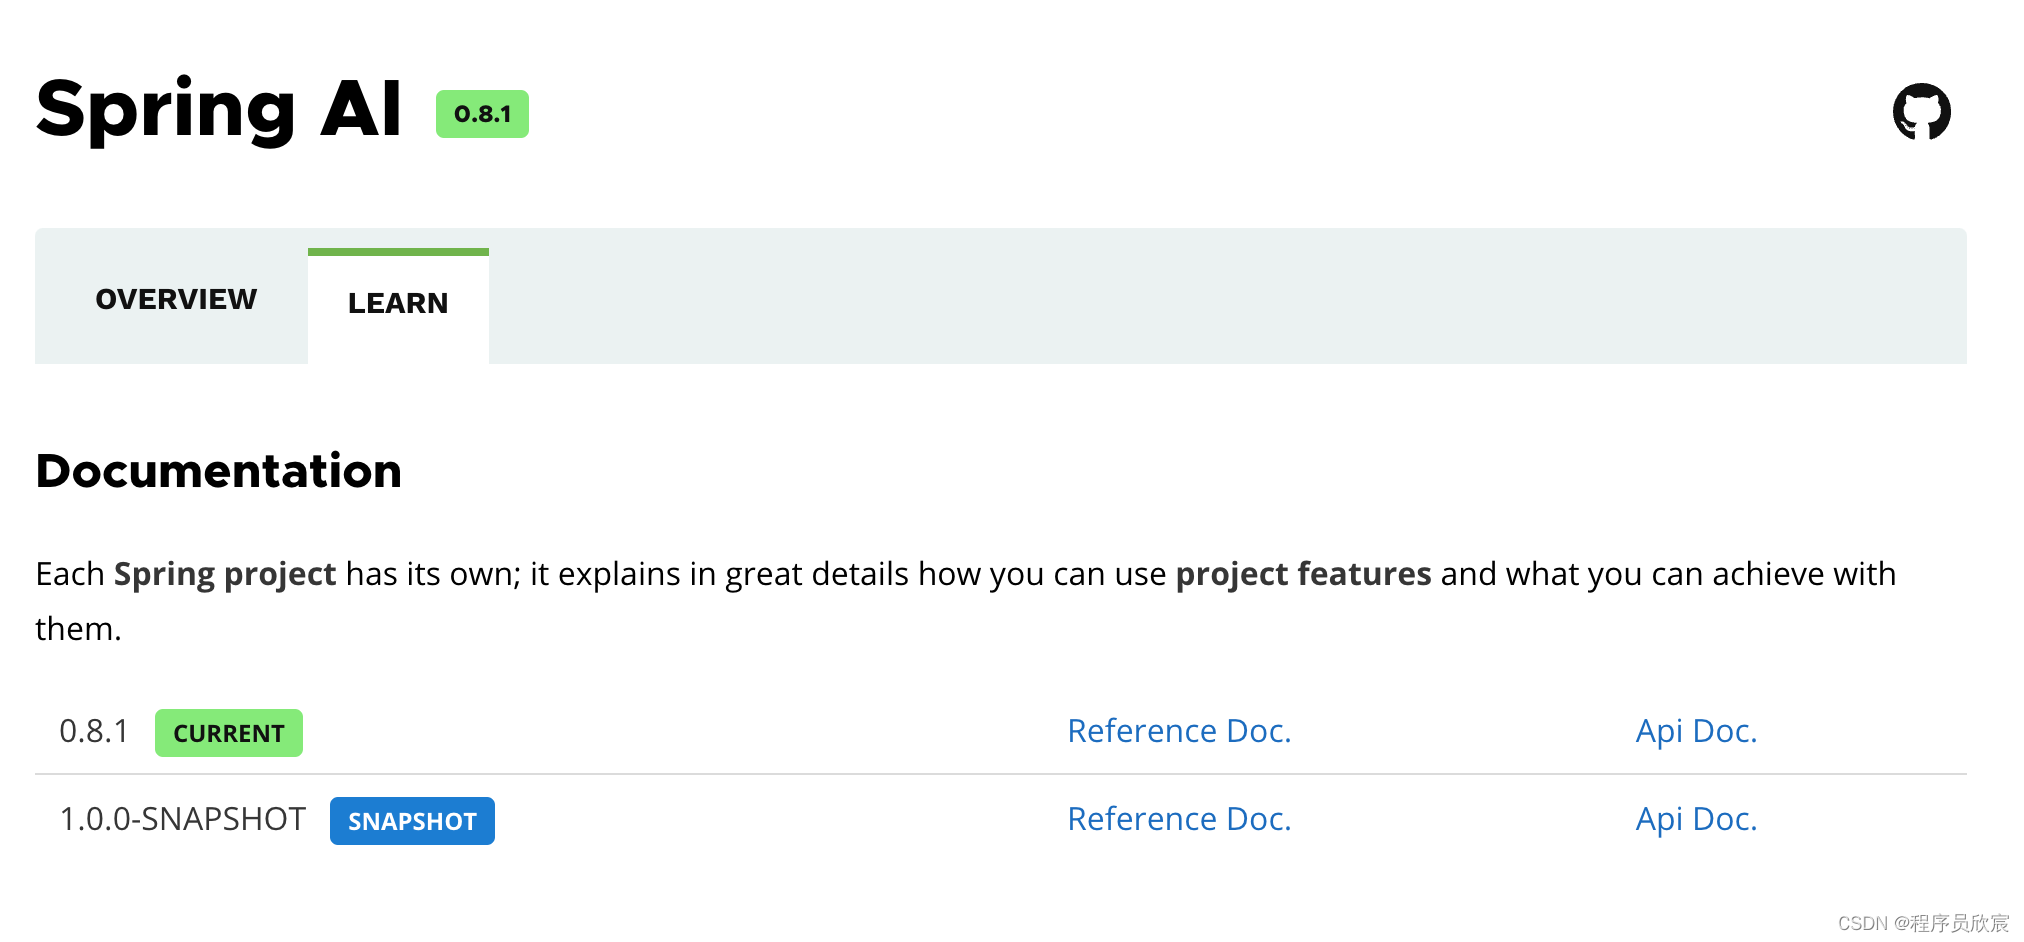The image size is (2024, 942).
Task: Open Reference Doc. for 1.0.0-SNAPSHOT
Action: point(1179,819)
